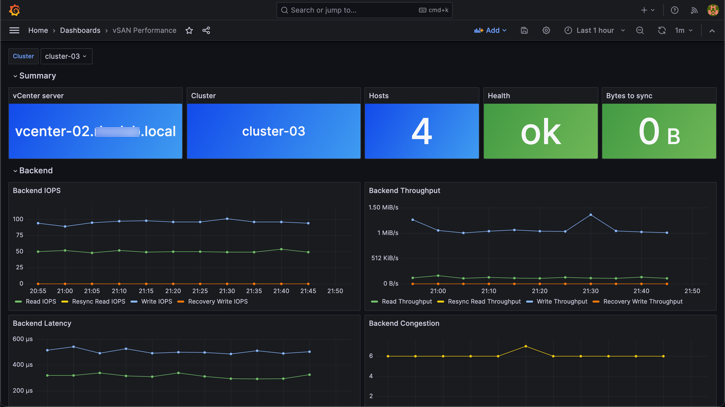Open the 1m refresh interval dropdown

click(683, 31)
